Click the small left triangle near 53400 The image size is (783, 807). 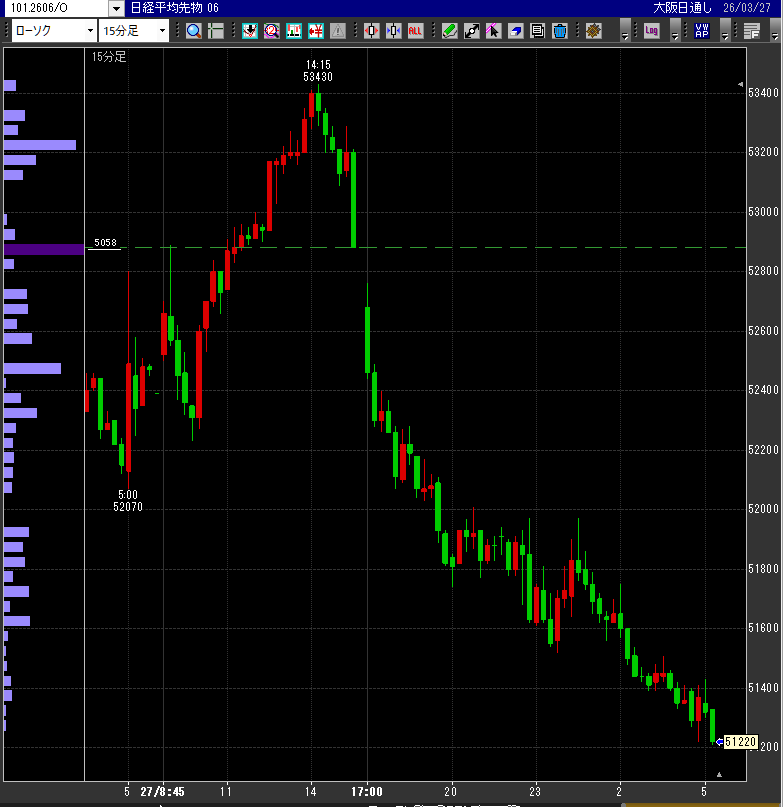[740, 84]
